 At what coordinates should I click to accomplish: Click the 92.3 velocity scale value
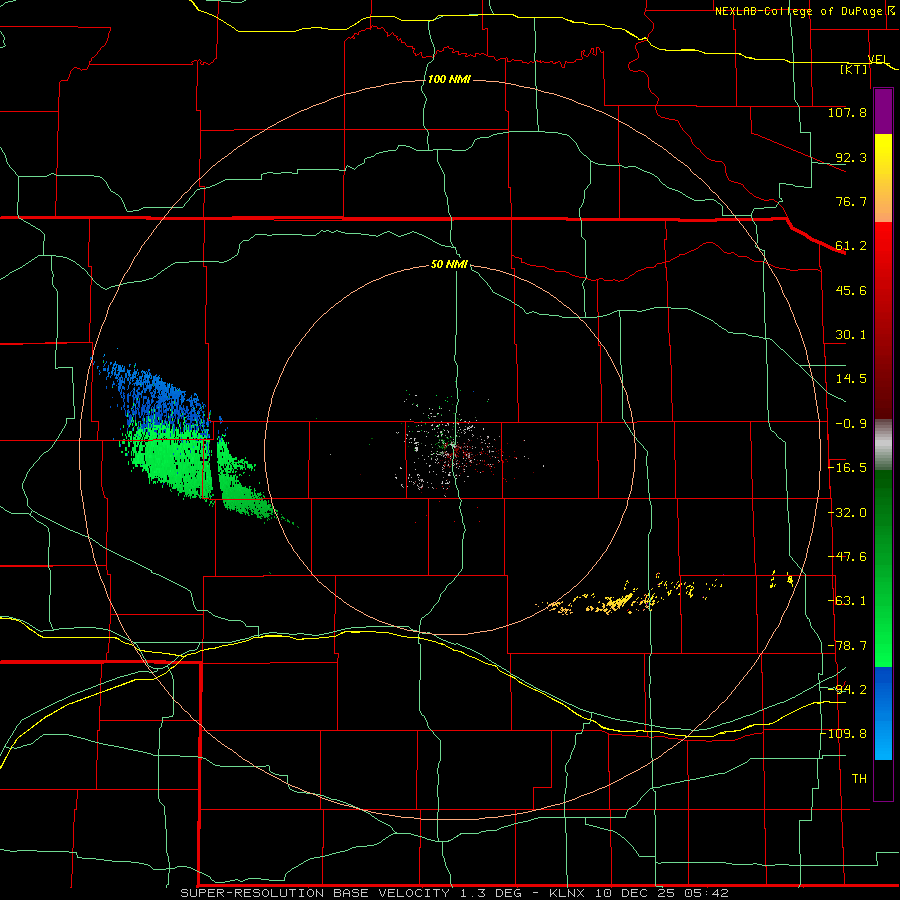(851, 157)
